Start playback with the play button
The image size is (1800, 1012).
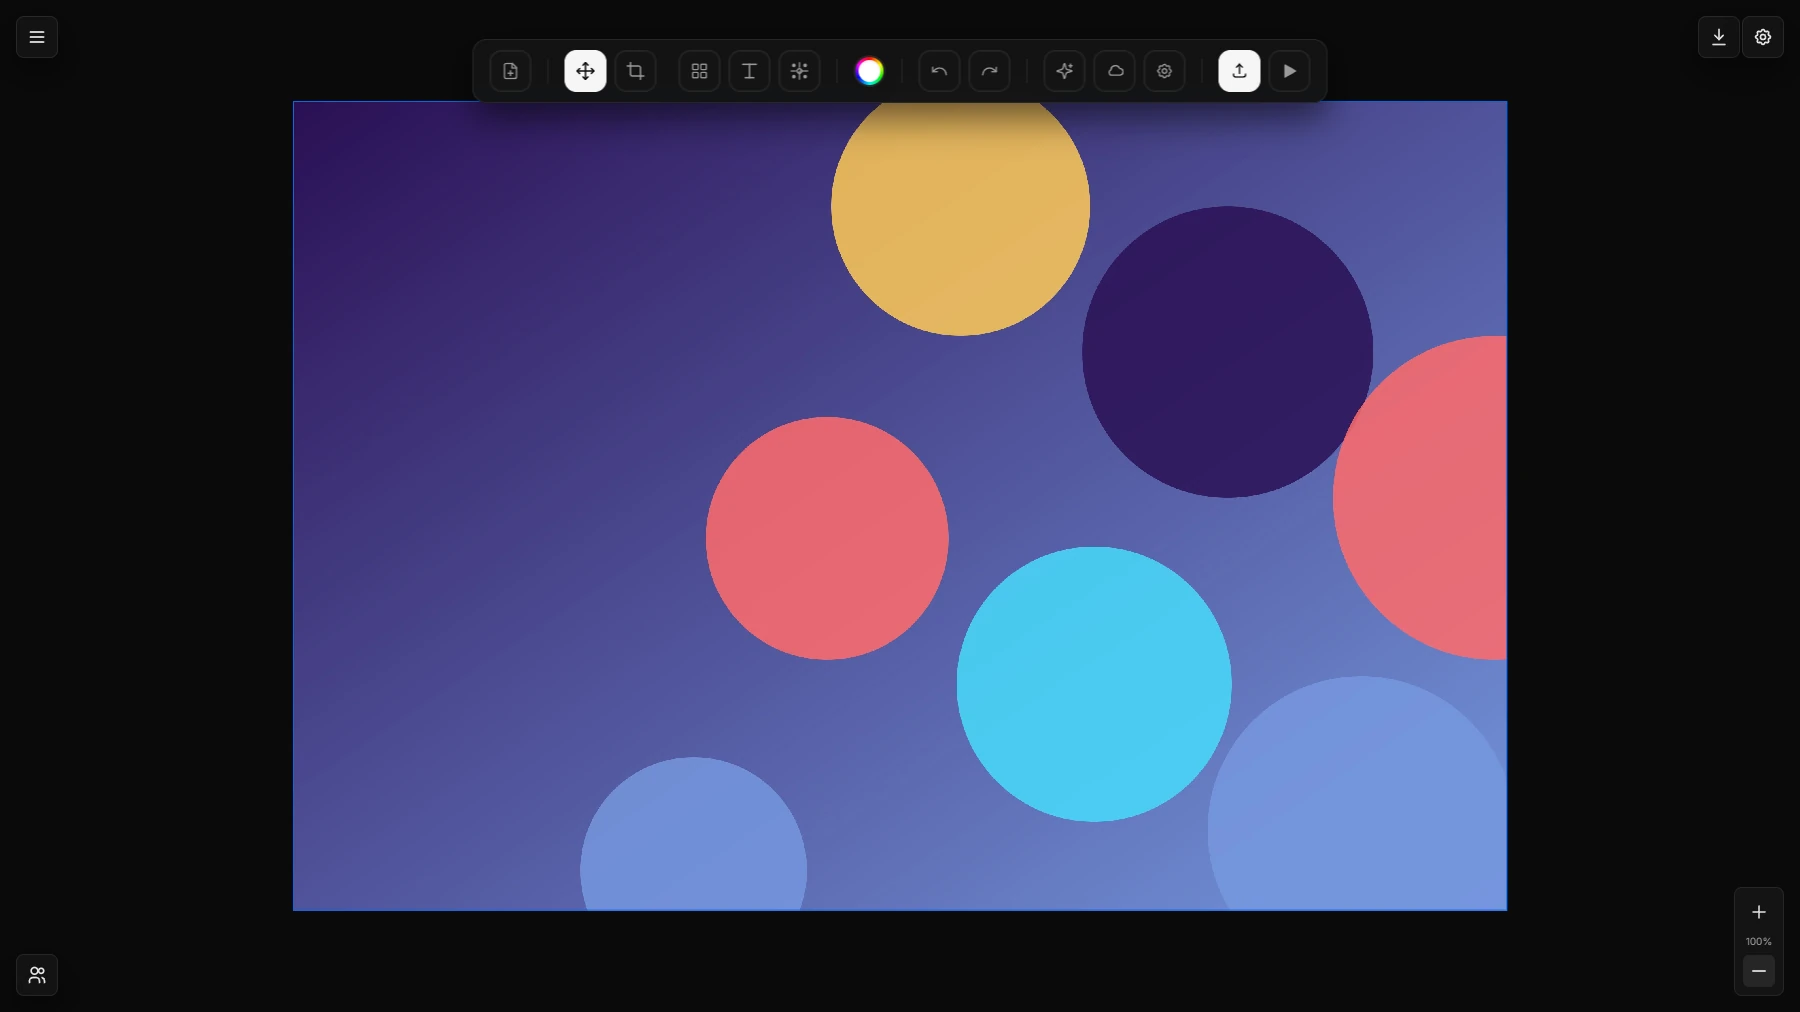tap(1289, 71)
